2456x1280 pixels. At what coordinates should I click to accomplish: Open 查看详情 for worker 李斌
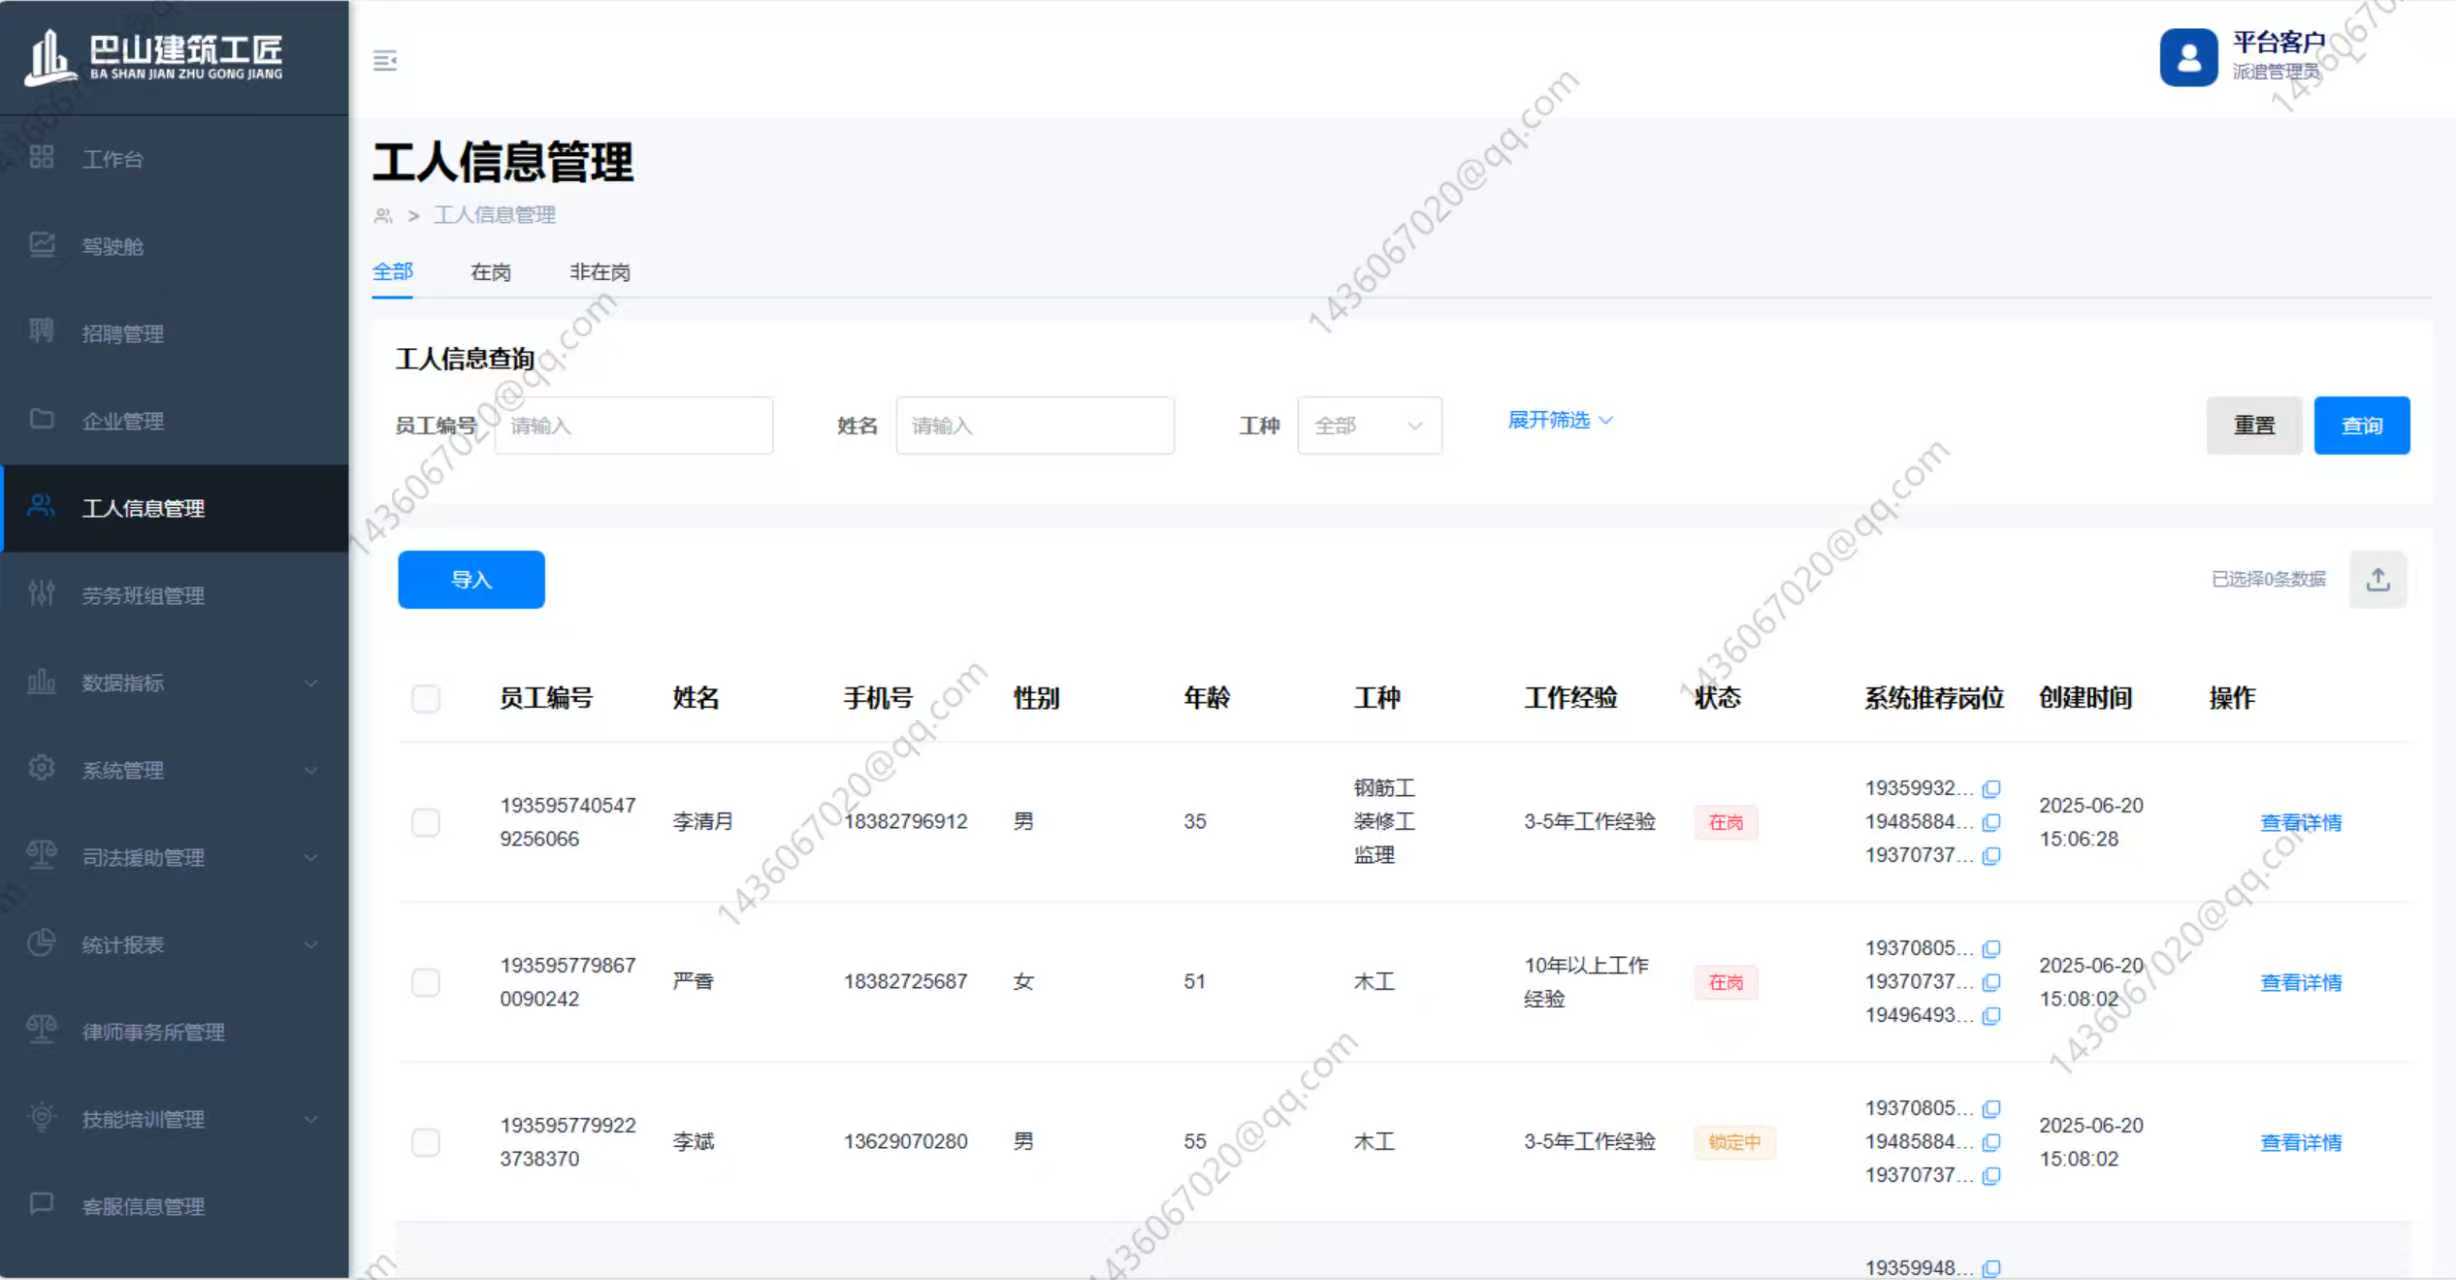(2300, 1142)
